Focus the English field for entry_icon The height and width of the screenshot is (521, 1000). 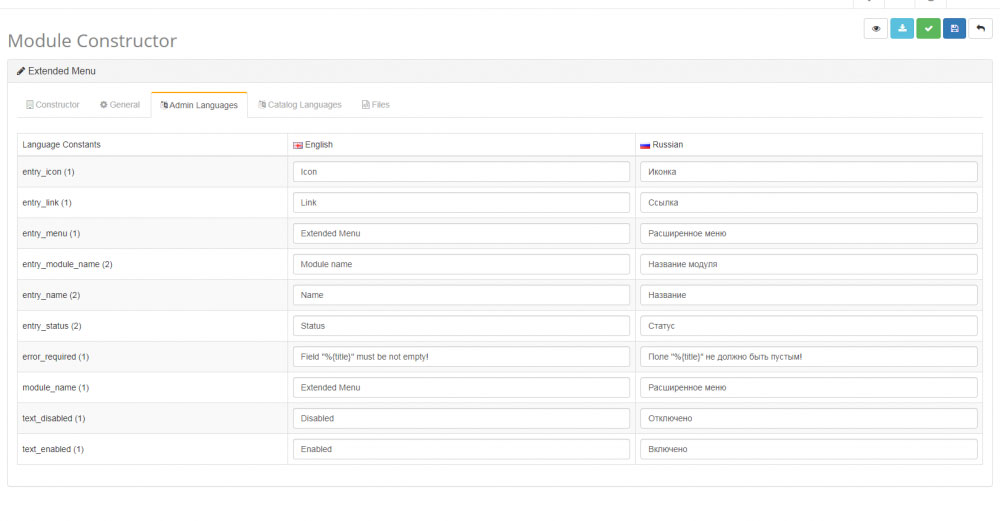[x=461, y=172]
